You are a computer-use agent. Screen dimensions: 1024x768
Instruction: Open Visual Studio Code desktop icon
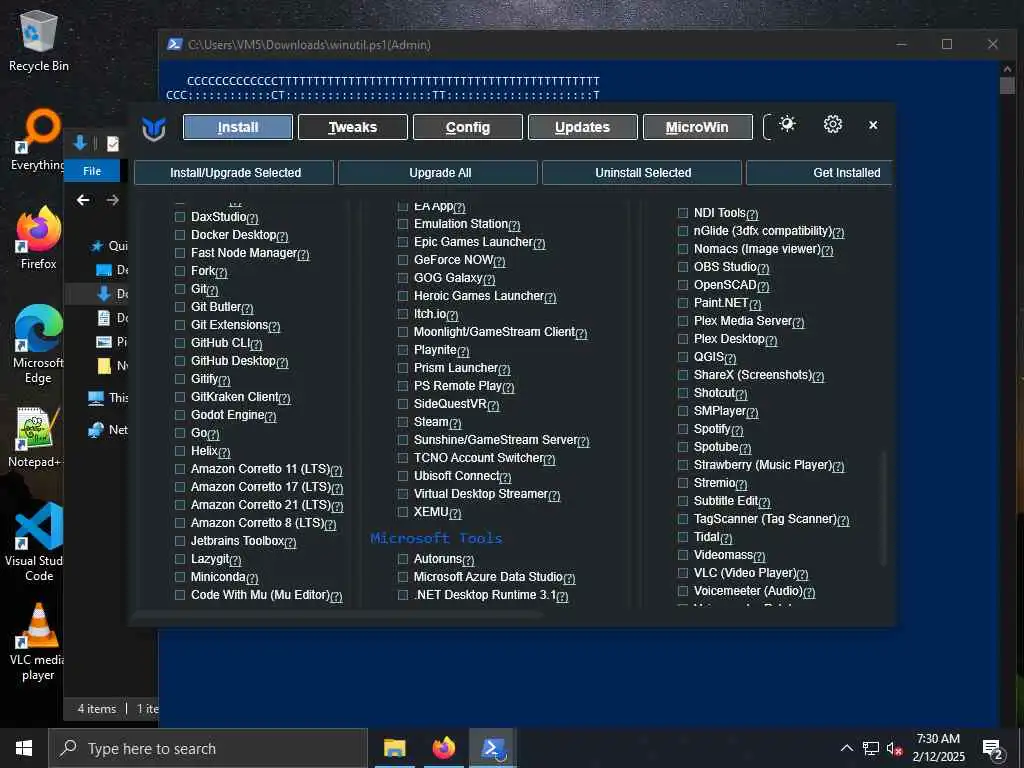click(x=35, y=542)
